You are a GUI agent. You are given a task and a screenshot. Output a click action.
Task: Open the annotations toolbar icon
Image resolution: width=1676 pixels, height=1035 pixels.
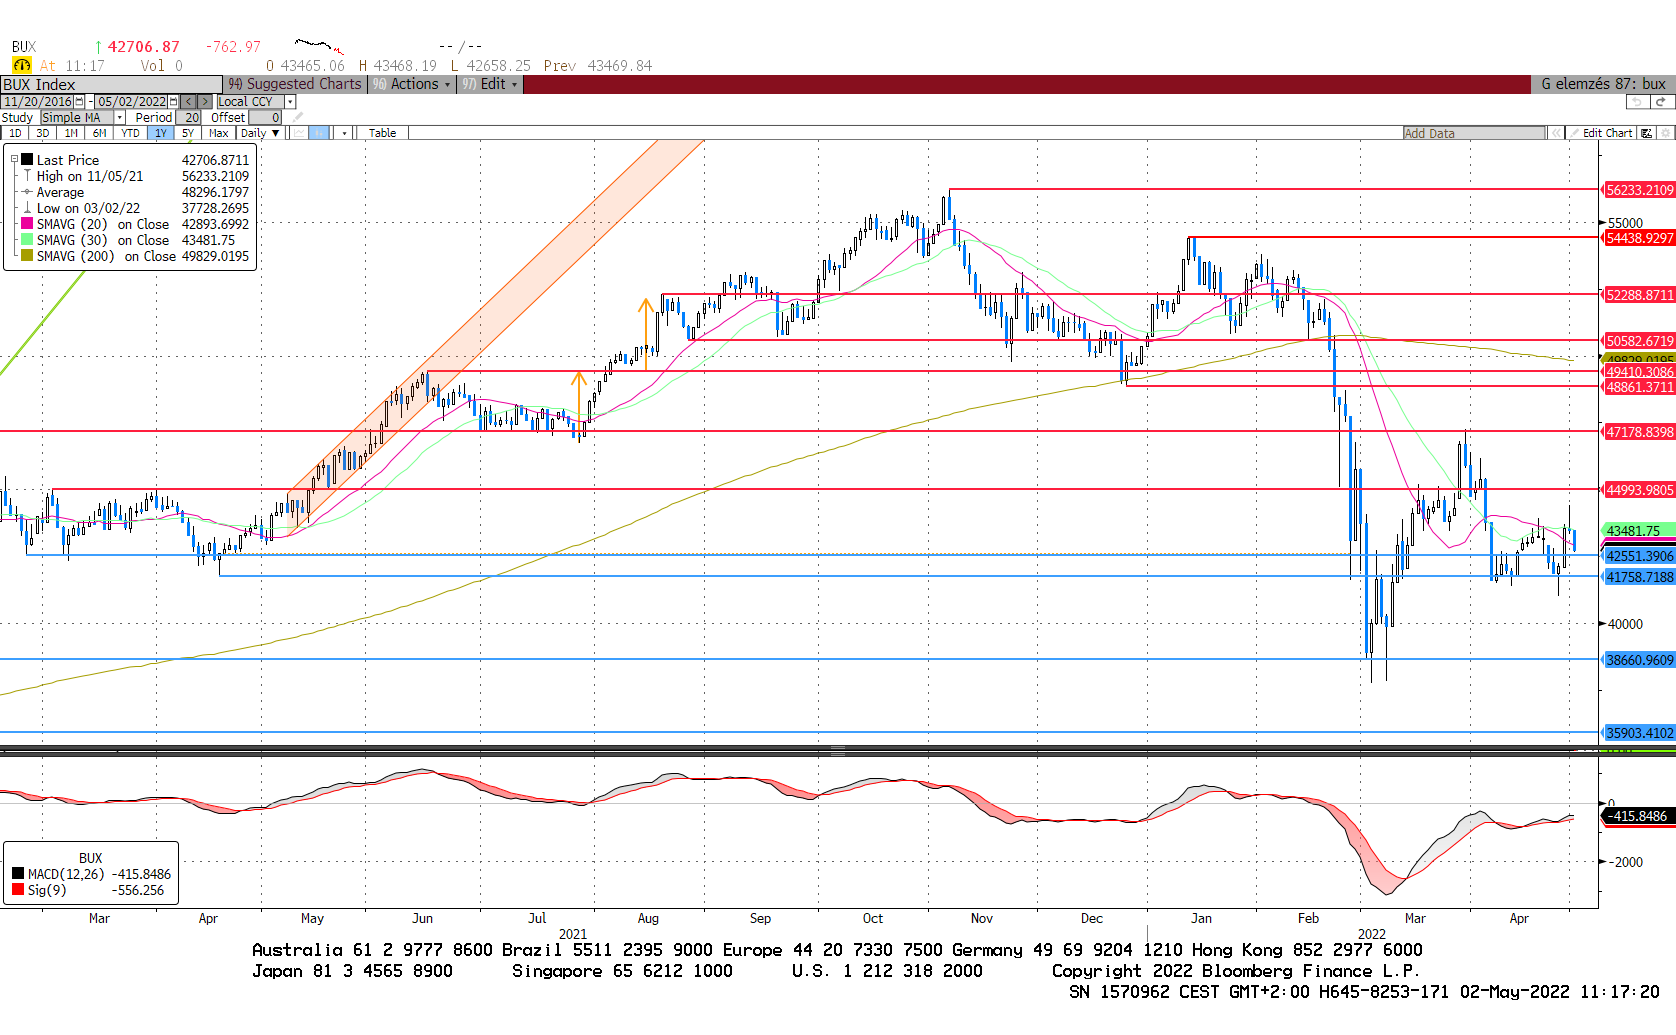click(1646, 133)
